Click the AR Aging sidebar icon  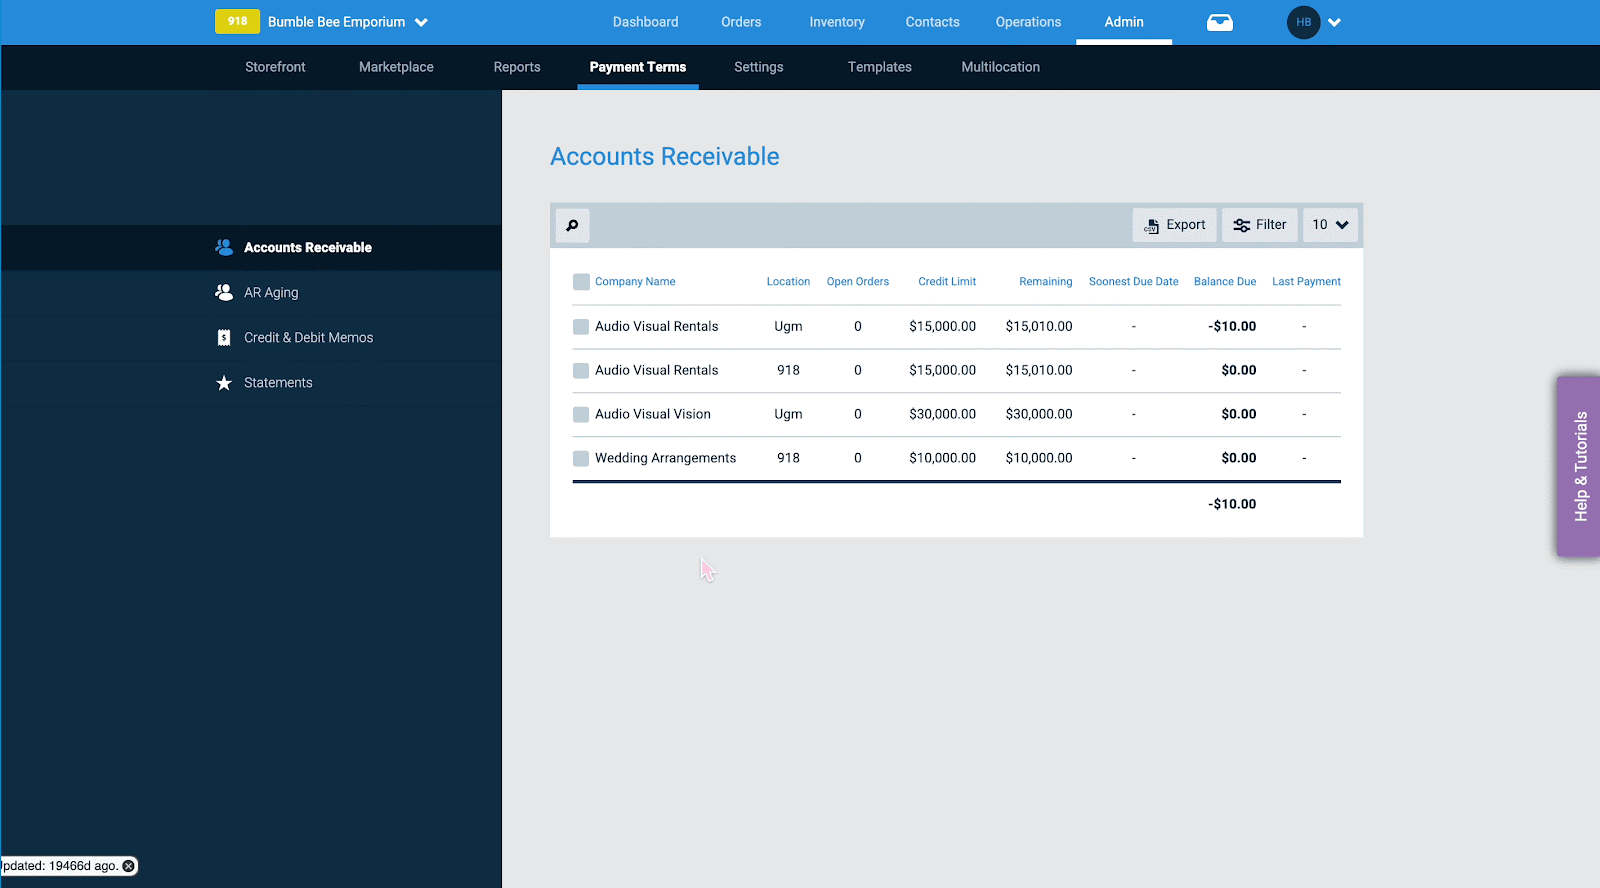[x=224, y=292]
